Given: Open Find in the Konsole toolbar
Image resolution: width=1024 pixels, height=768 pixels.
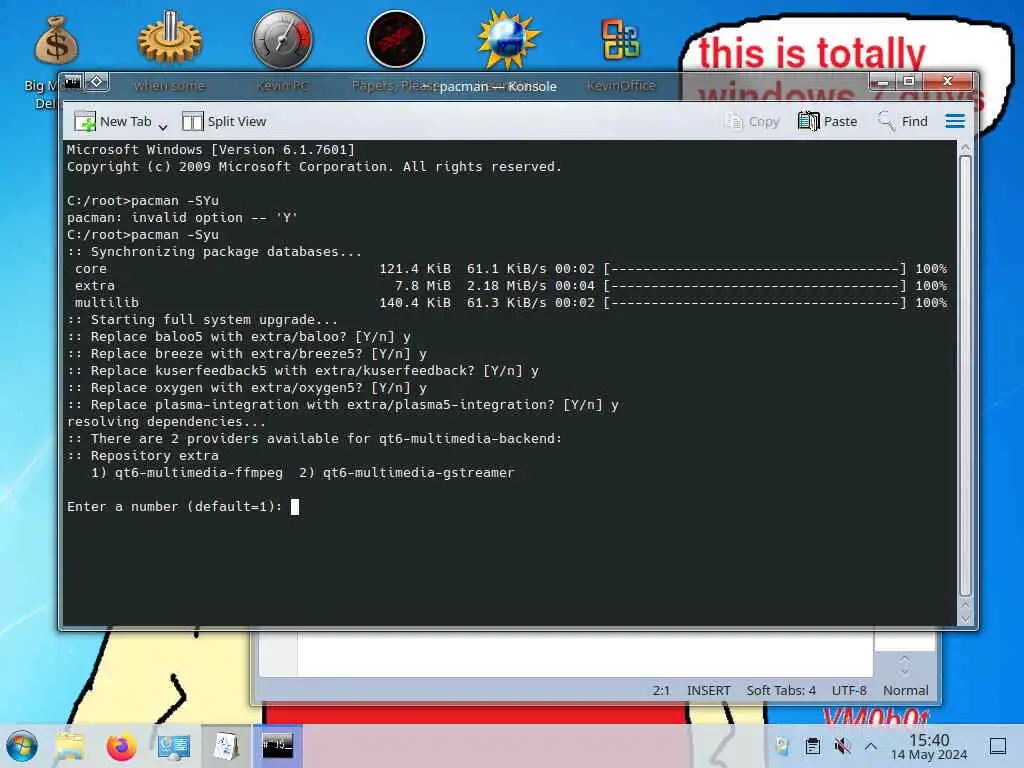Looking at the screenshot, I should (903, 121).
